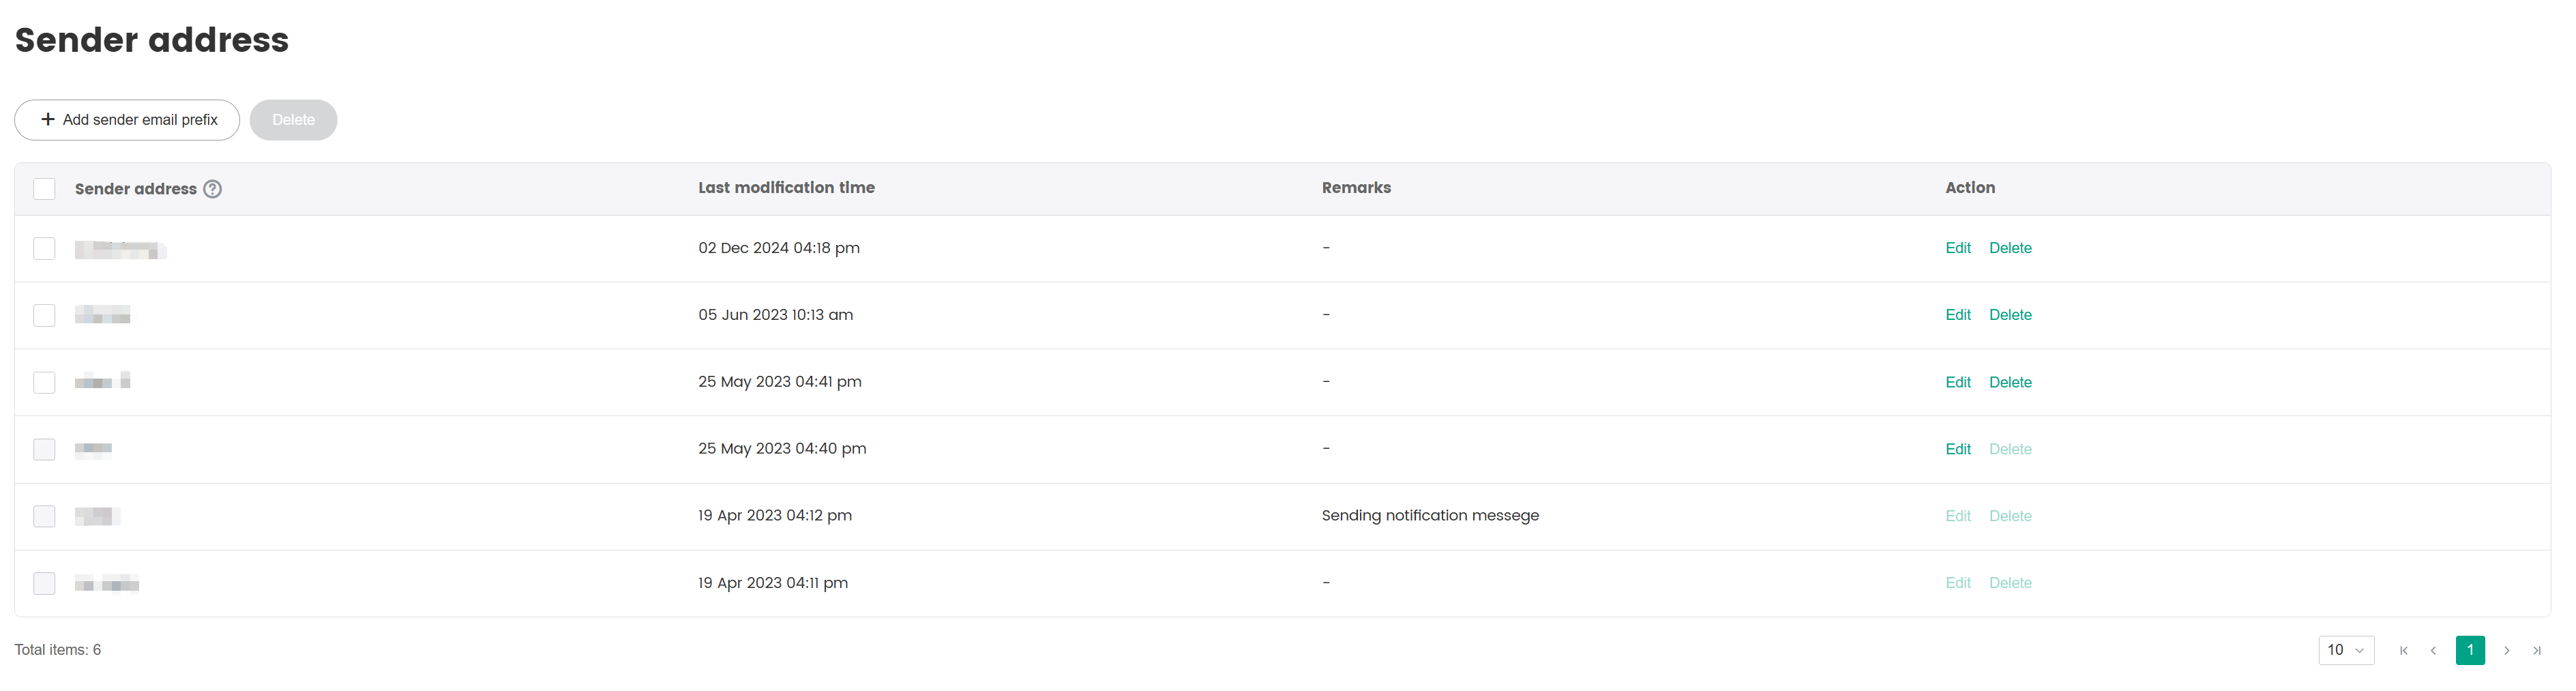
Task: Delete the sender modified 02 Dec 2024
Action: pyautogui.click(x=2009, y=248)
